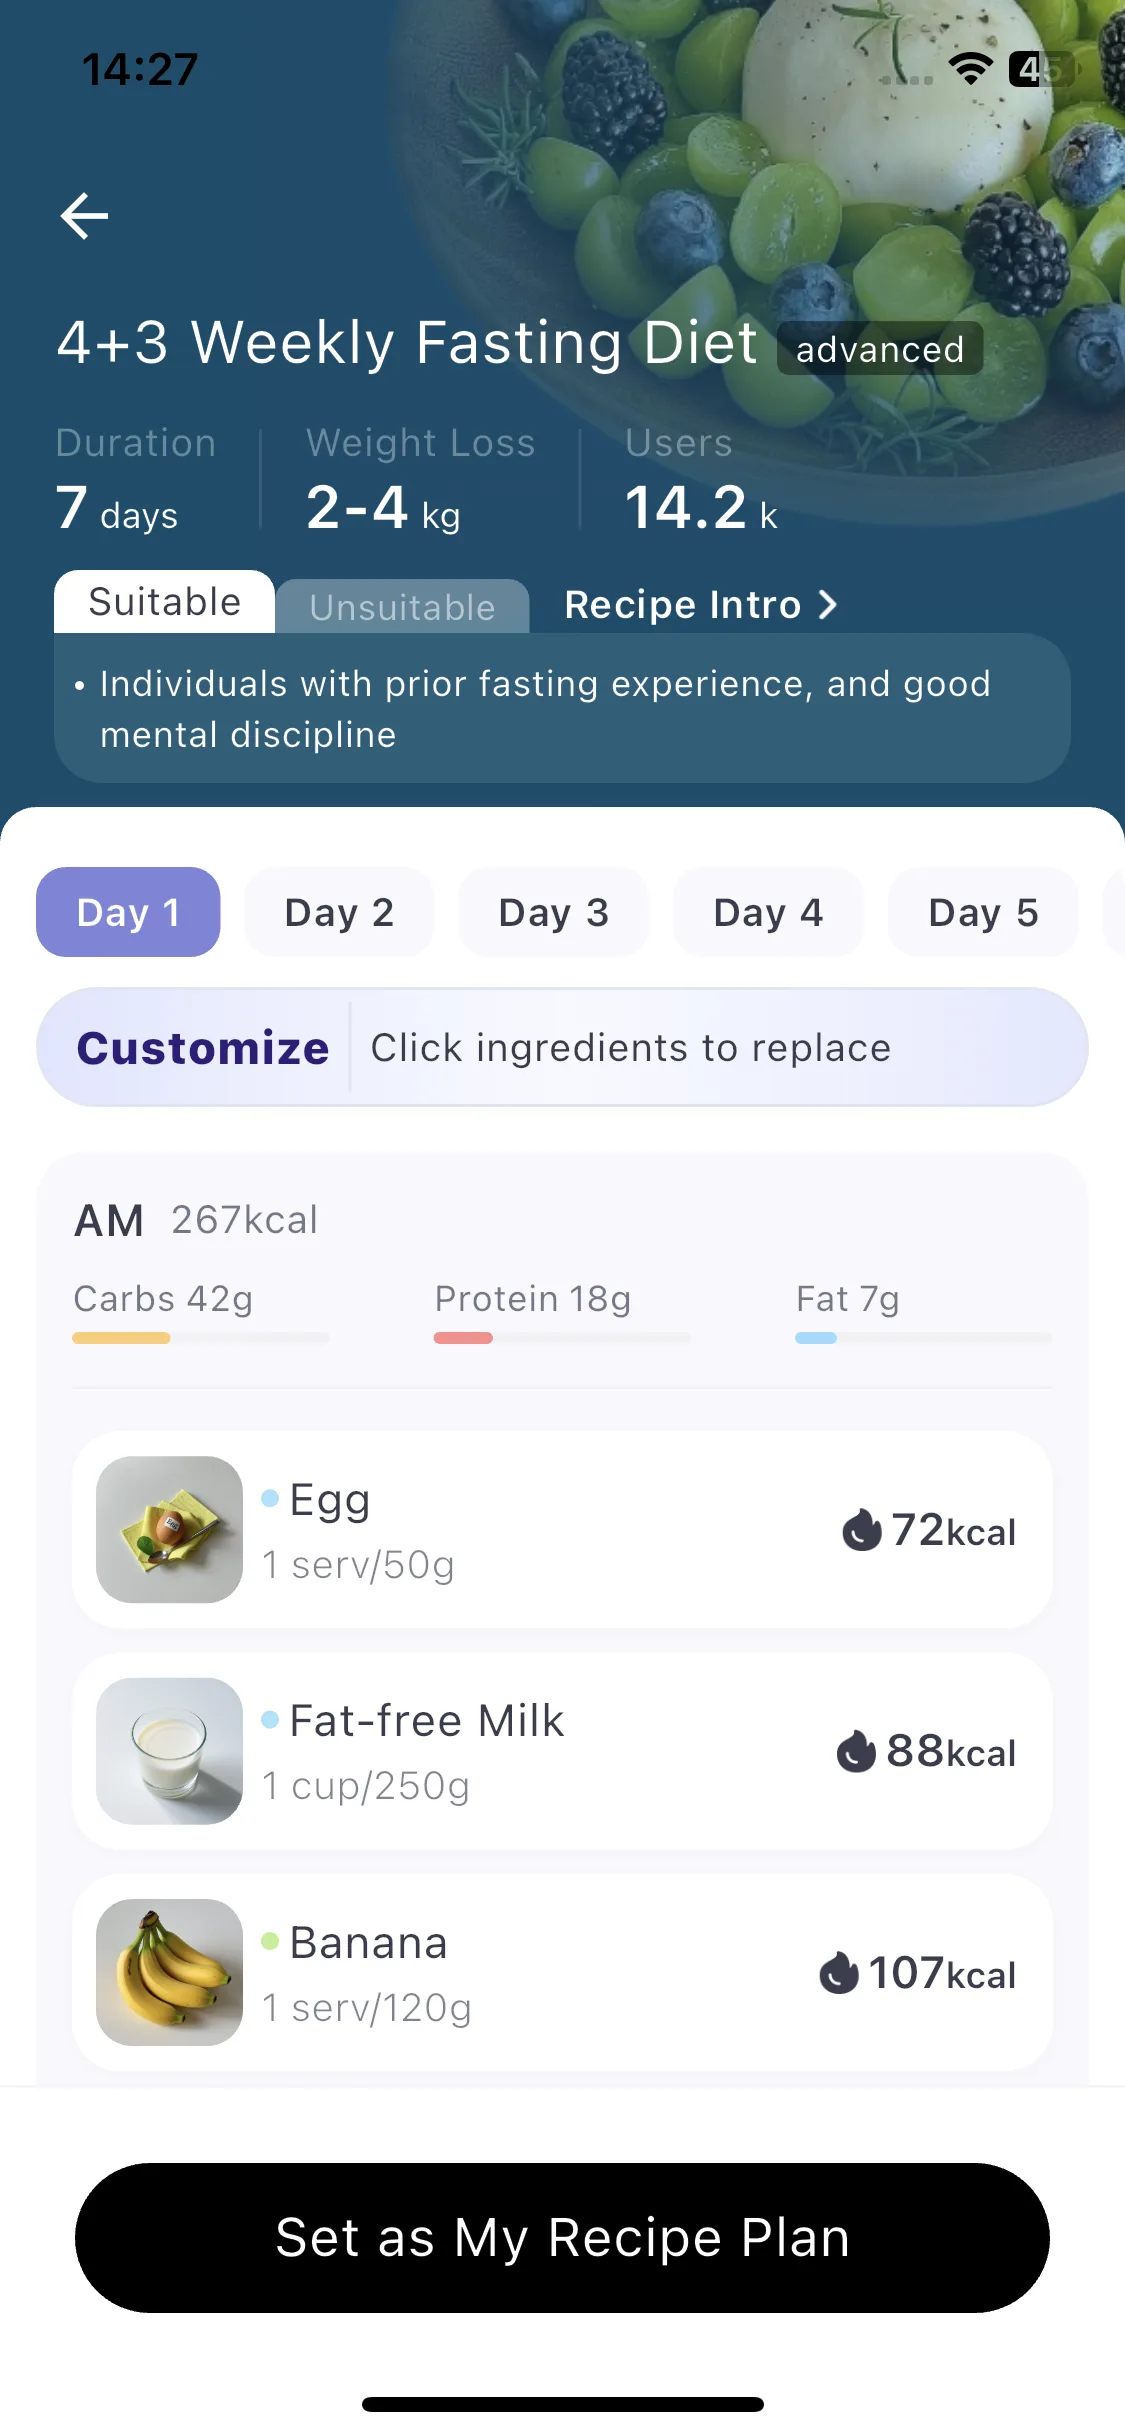This screenshot has height=2436, width=1125.
Task: Switch to the Unsuitable tab
Action: [402, 607]
